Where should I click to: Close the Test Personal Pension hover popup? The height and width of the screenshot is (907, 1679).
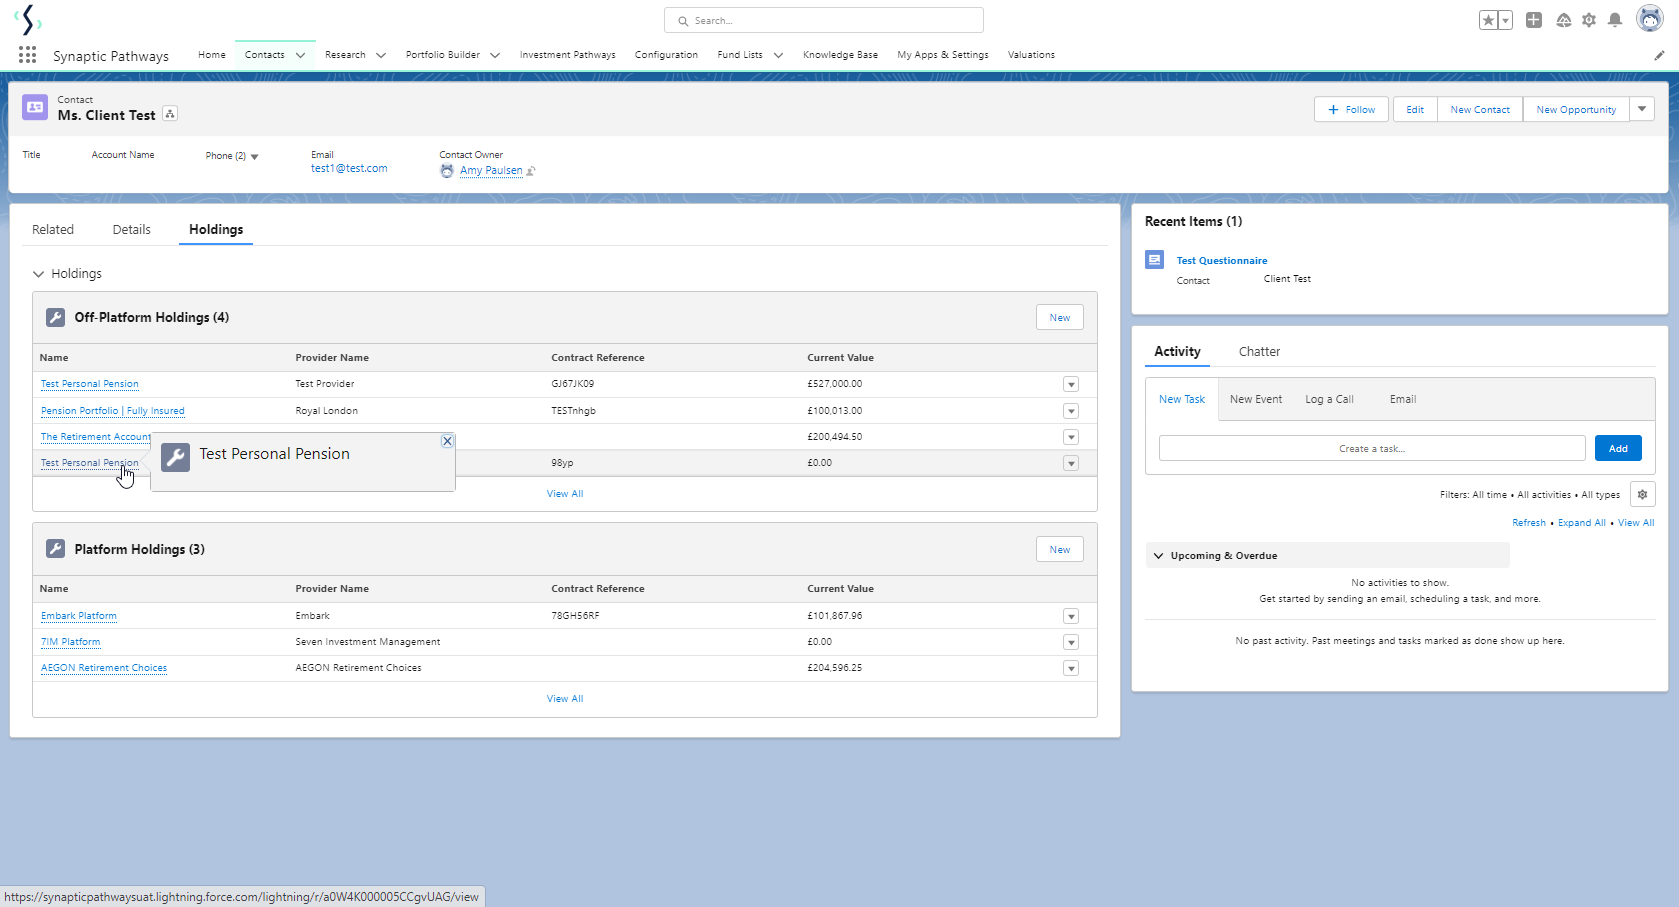[x=447, y=441]
